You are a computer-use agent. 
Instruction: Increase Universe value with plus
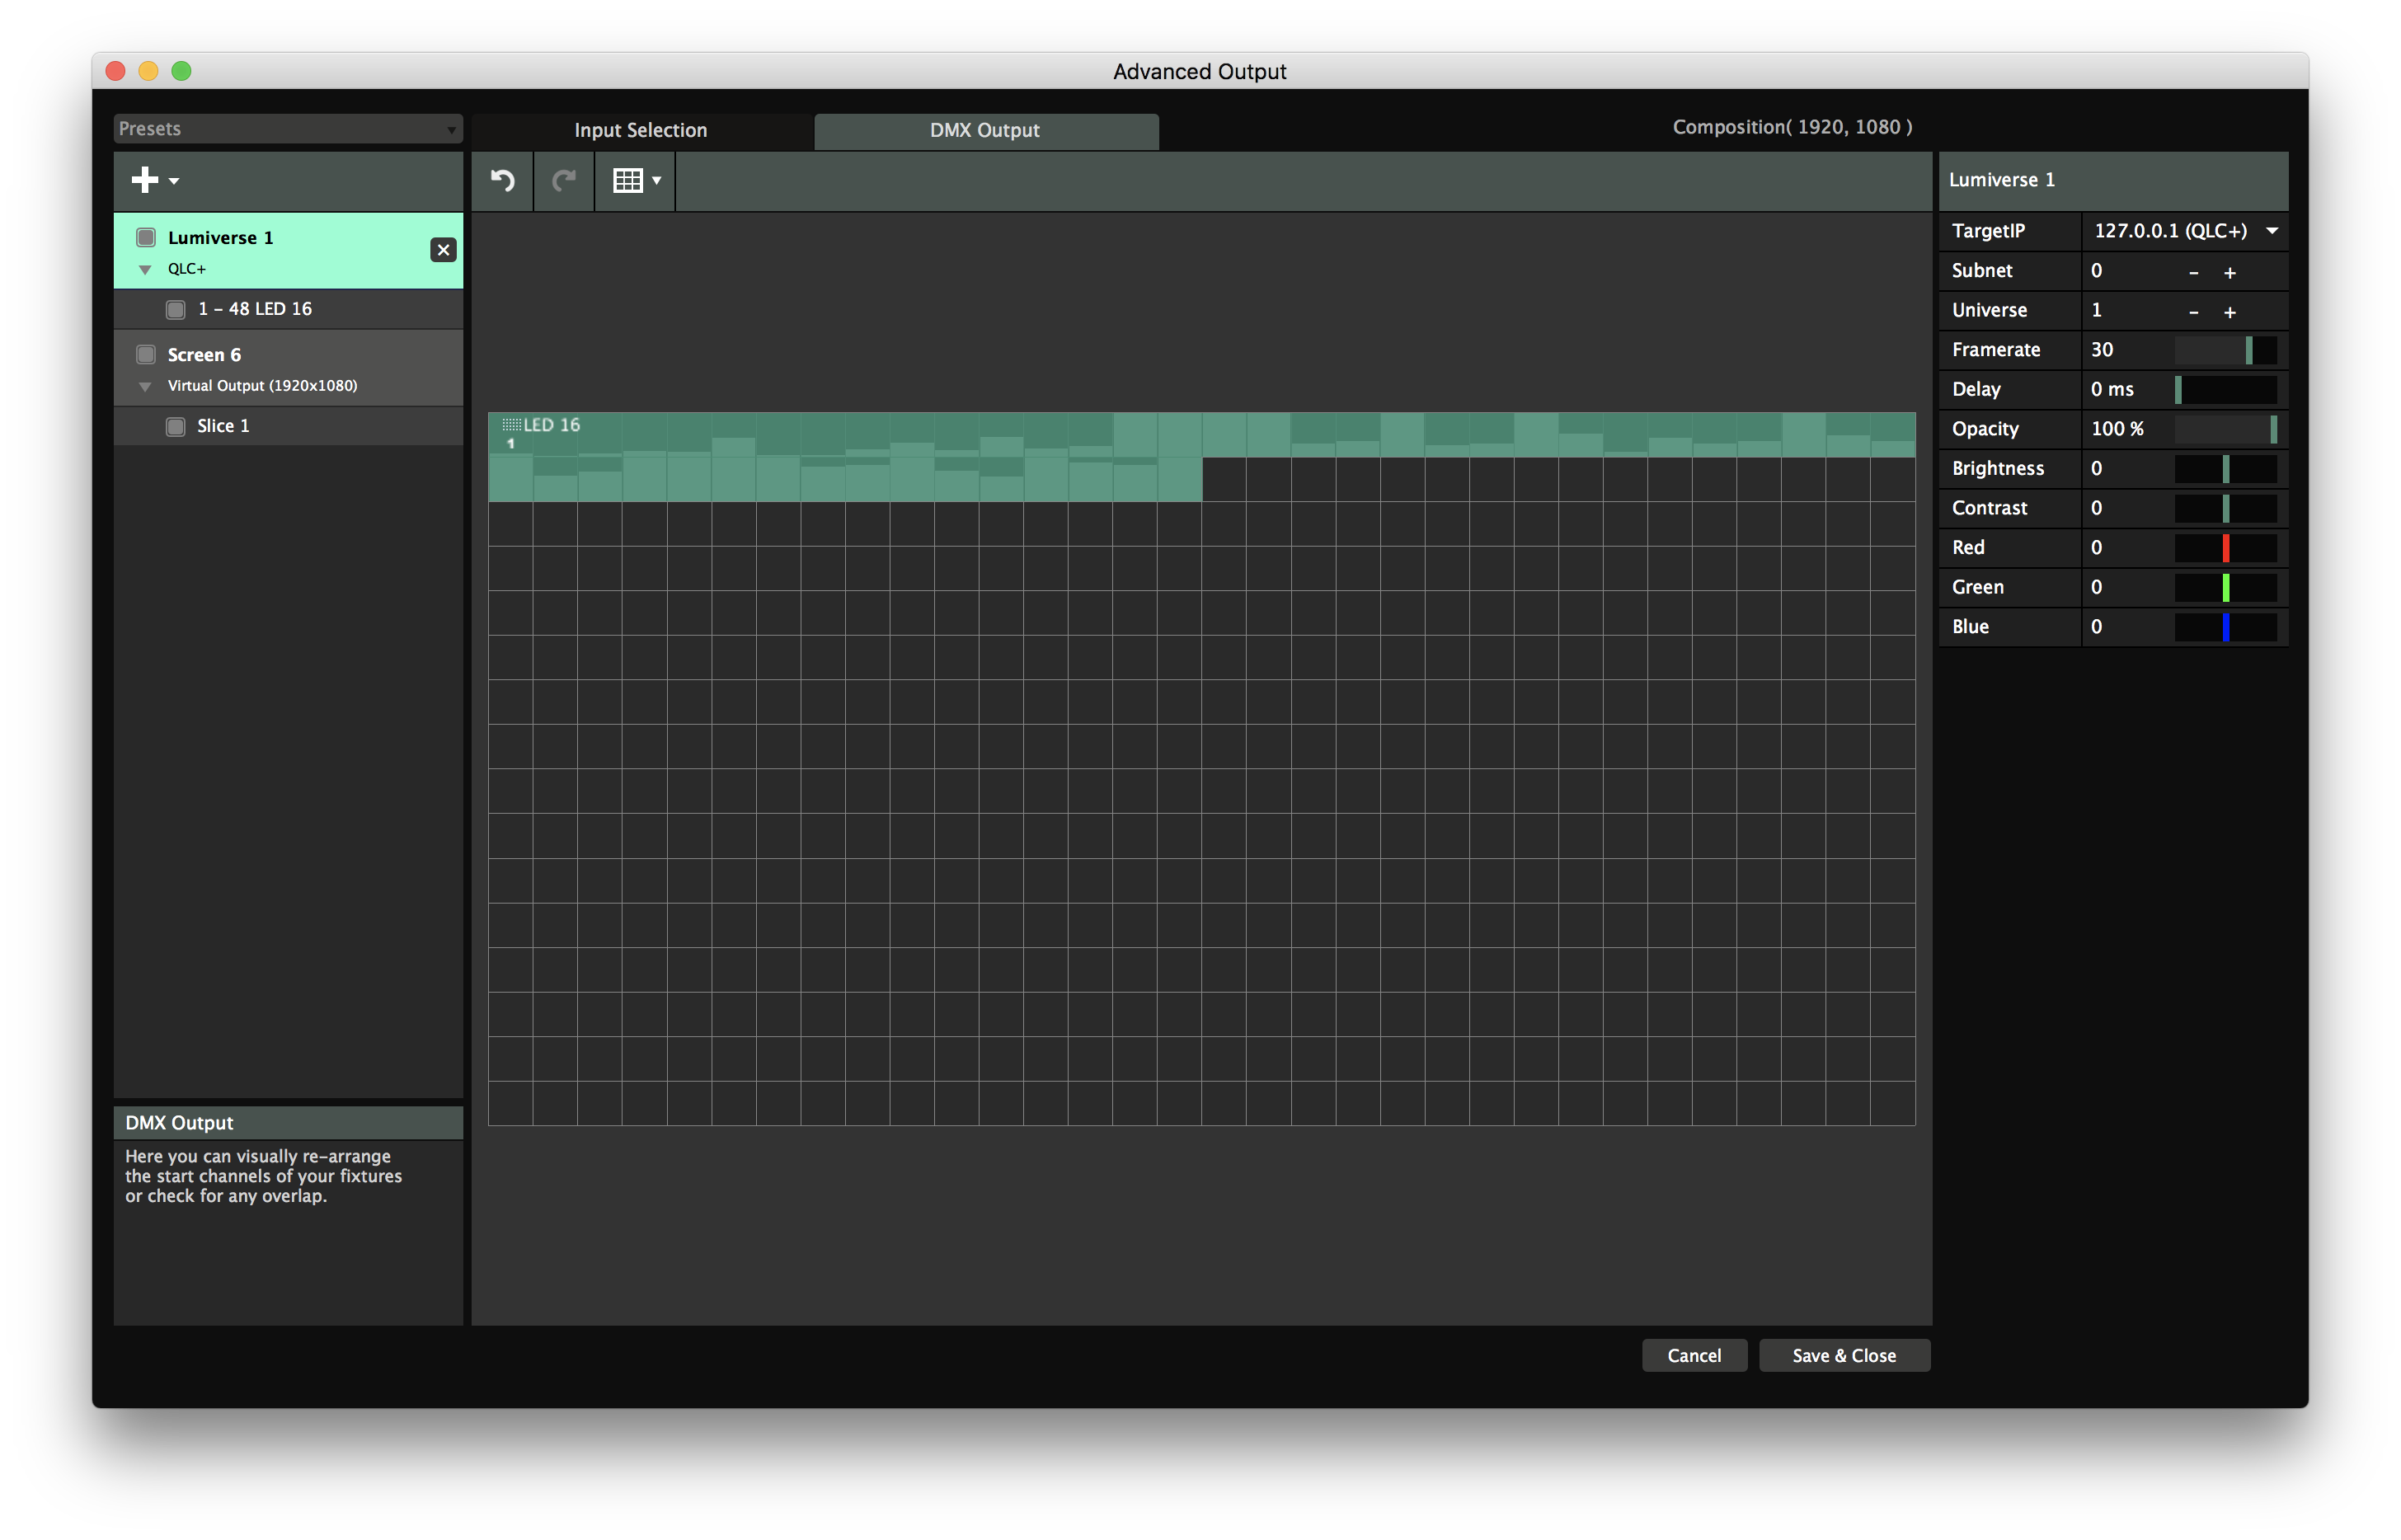[x=2230, y=312]
